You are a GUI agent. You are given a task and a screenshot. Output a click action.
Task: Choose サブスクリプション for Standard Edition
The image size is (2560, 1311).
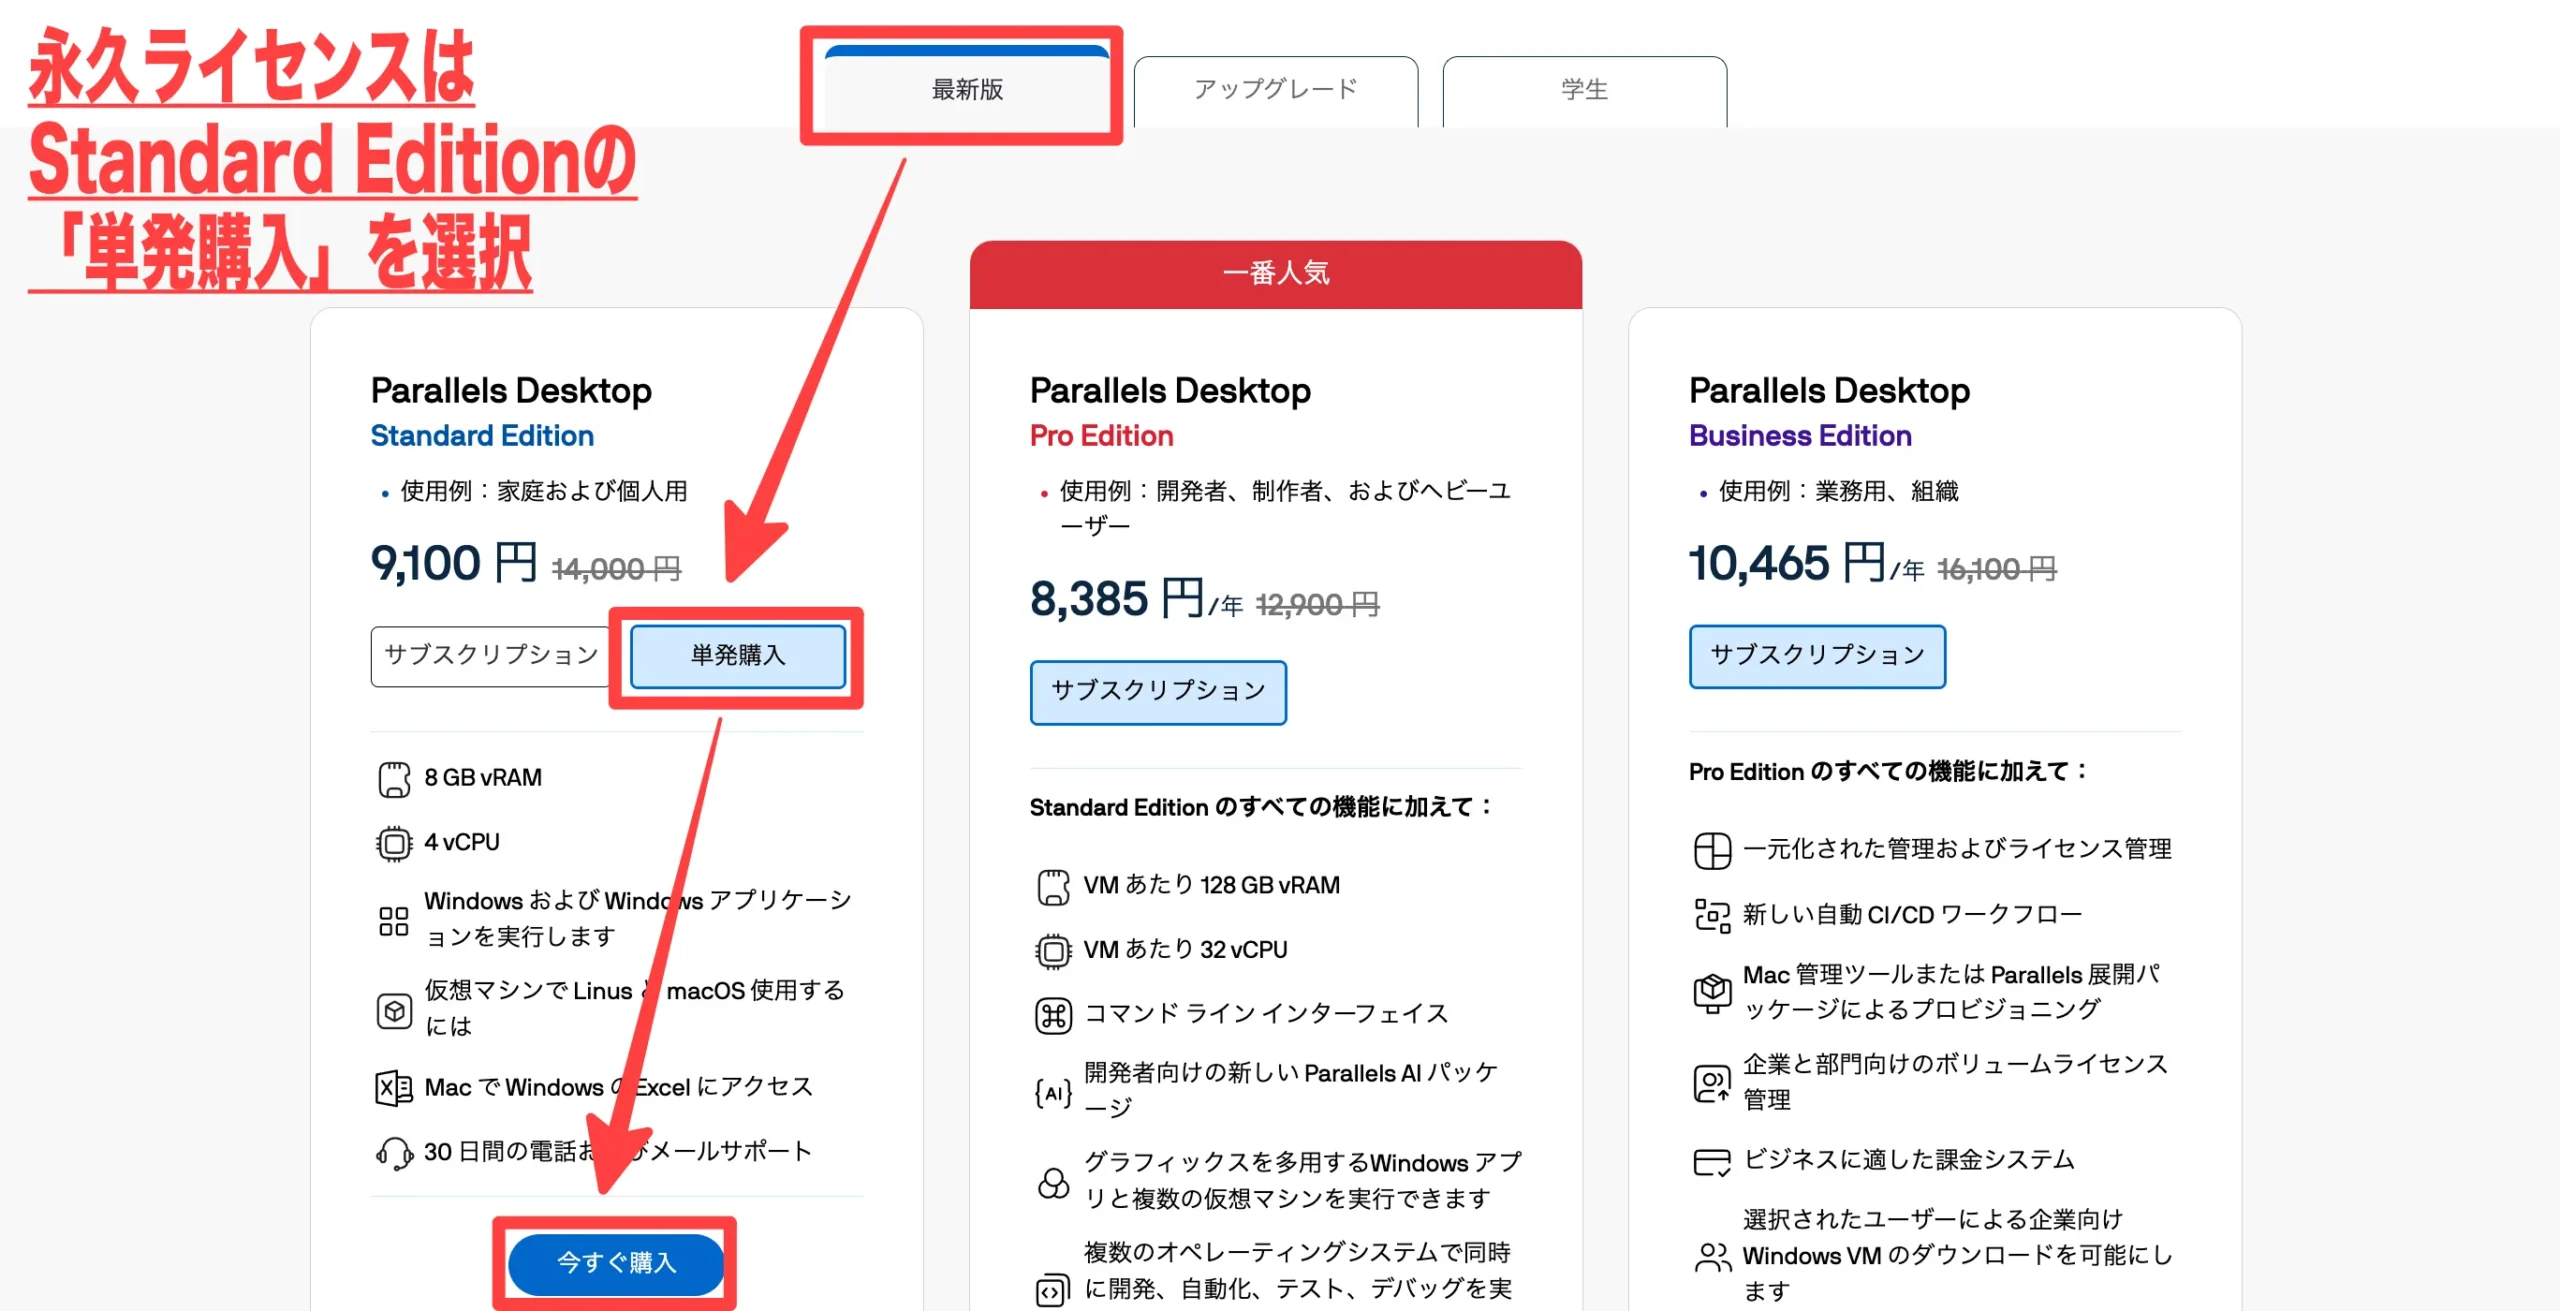tap(490, 656)
